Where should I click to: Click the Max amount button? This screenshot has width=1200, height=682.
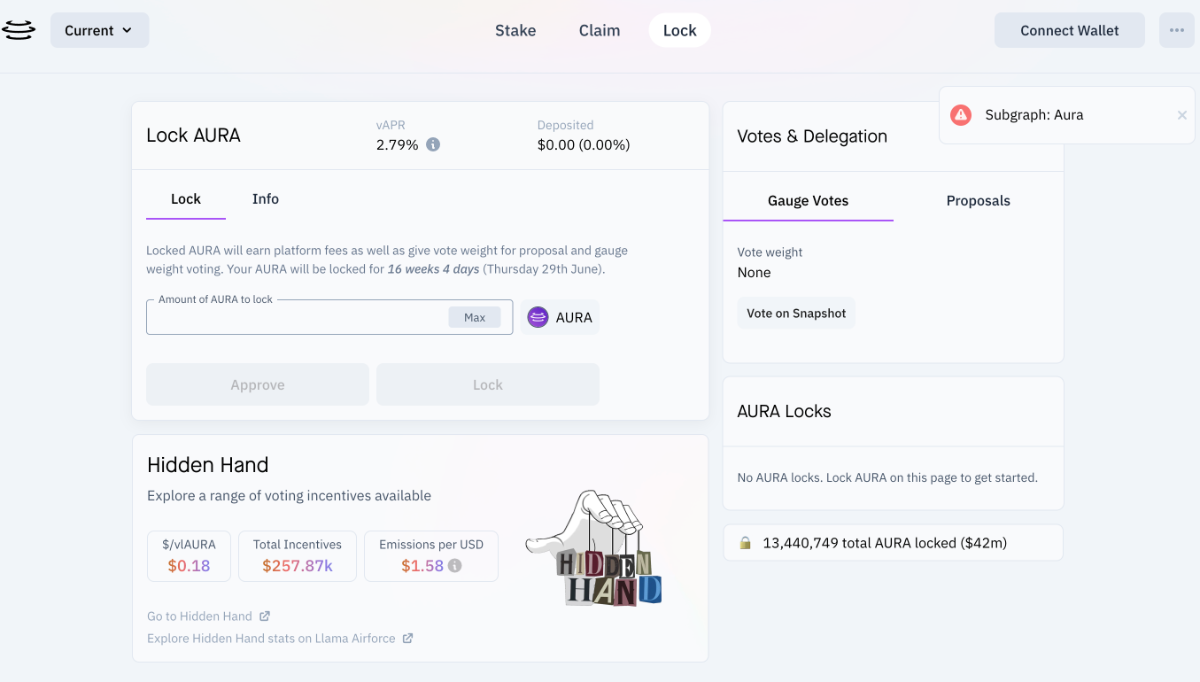[475, 317]
